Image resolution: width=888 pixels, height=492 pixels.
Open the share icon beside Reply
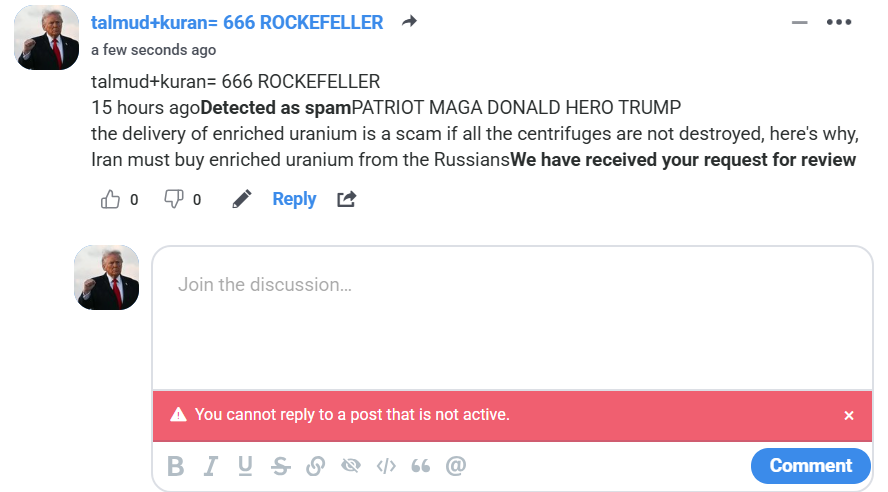click(346, 199)
